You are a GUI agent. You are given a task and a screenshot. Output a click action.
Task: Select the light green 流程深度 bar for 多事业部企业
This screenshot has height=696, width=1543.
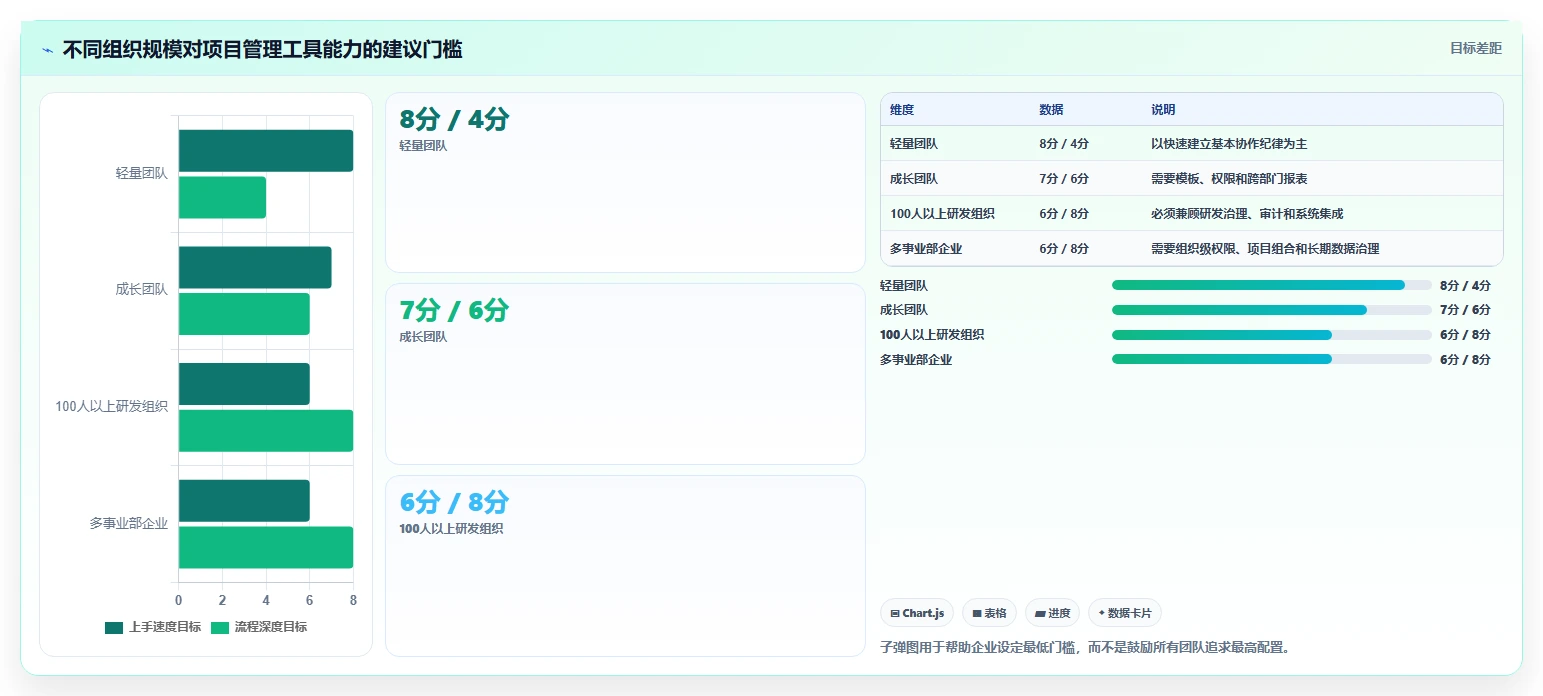pyautogui.click(x=266, y=547)
